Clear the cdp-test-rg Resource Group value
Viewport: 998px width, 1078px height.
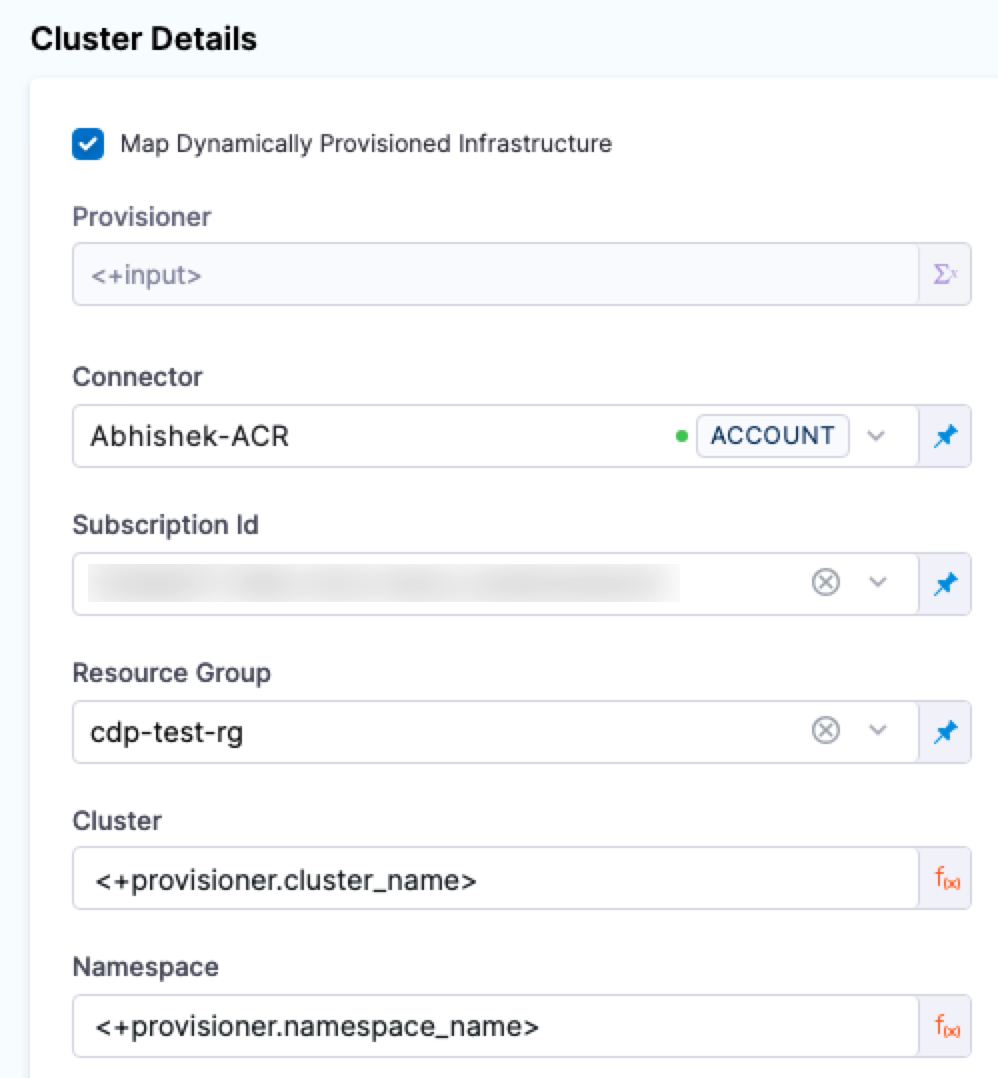[825, 732]
